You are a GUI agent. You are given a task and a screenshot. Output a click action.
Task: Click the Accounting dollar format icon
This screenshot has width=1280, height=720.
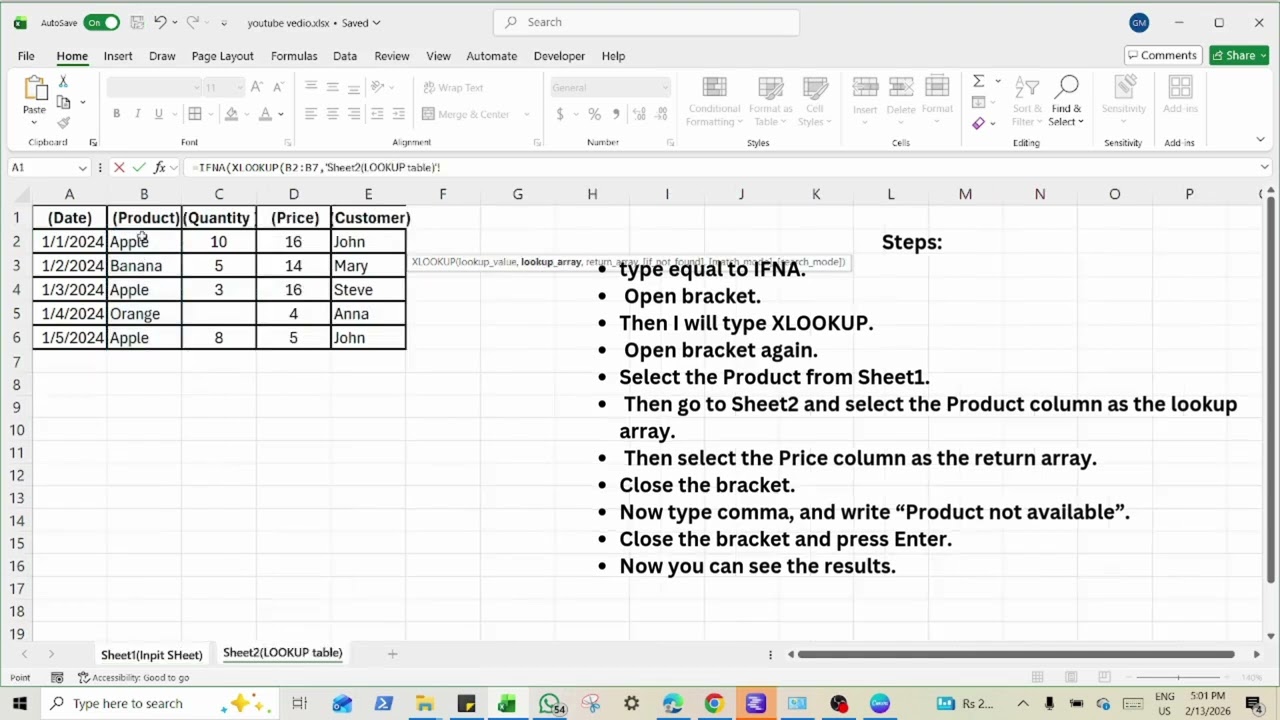click(560, 114)
